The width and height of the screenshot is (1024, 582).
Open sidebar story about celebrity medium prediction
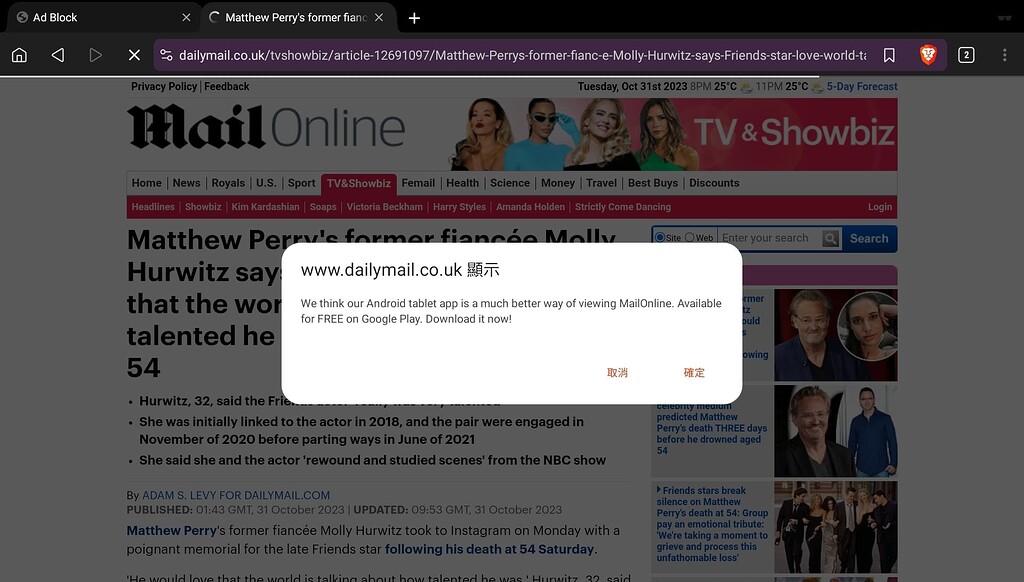coord(712,428)
